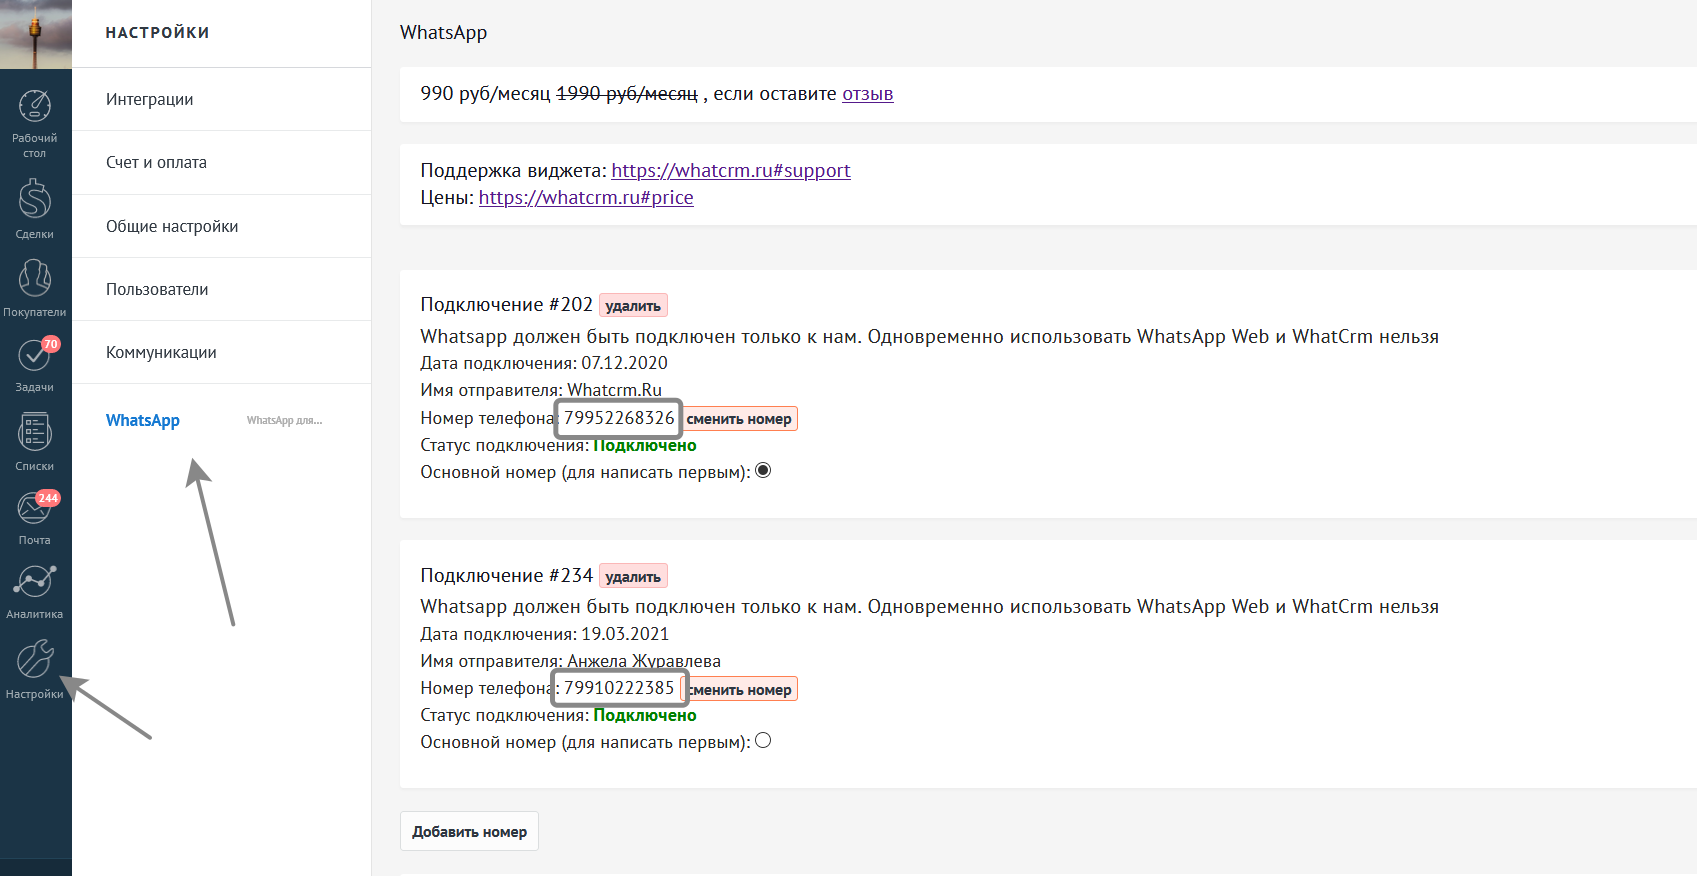Delete connection #202 with удалить
The height and width of the screenshot is (876, 1697).
coord(633,306)
